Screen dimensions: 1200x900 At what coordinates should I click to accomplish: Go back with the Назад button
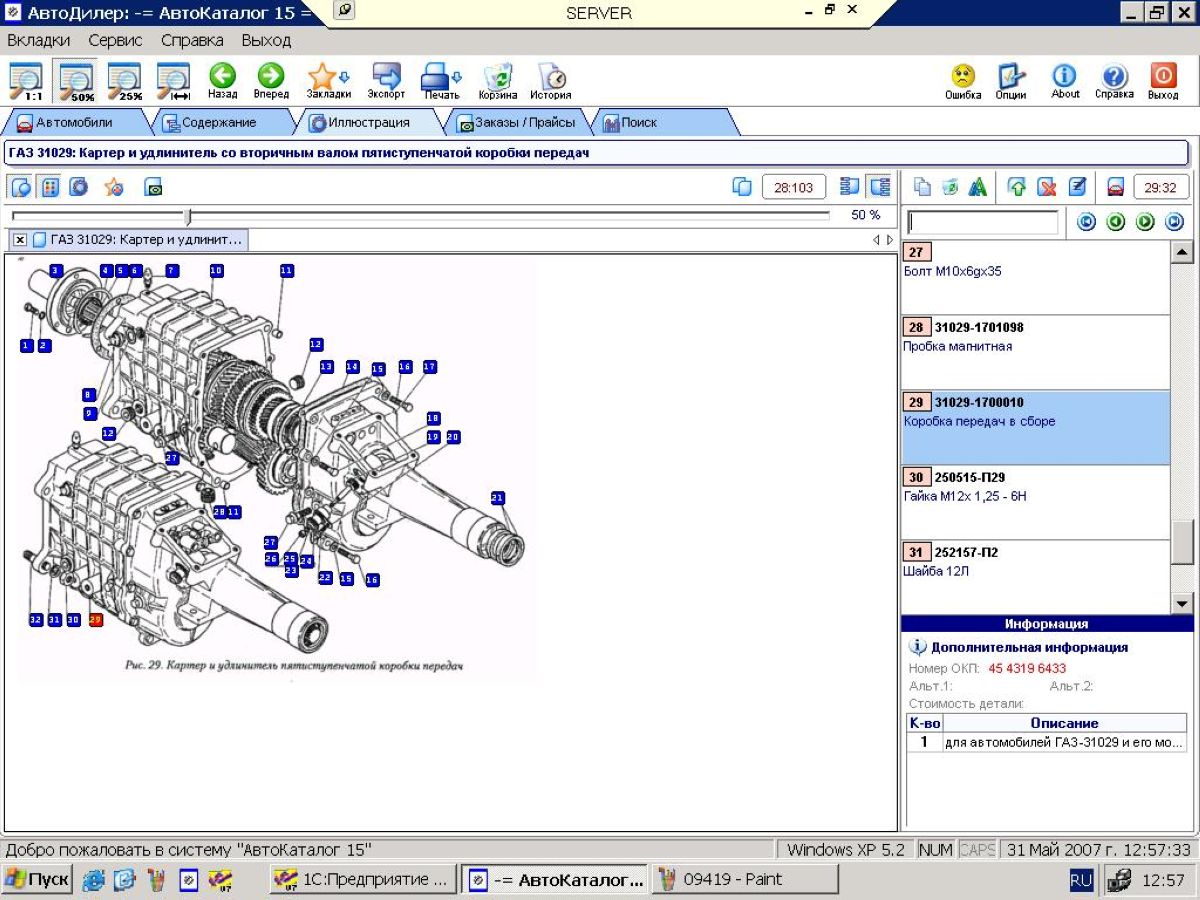click(x=222, y=80)
